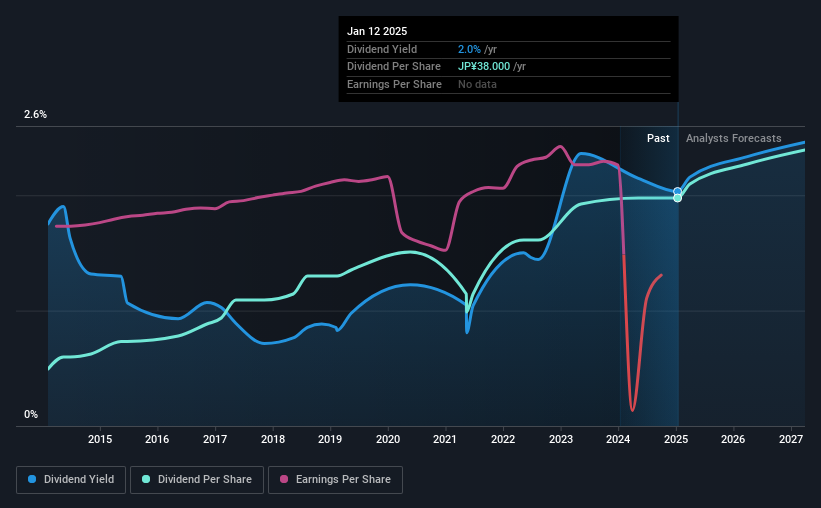Click the Past region label
The width and height of the screenshot is (821, 508).
pyautogui.click(x=658, y=138)
